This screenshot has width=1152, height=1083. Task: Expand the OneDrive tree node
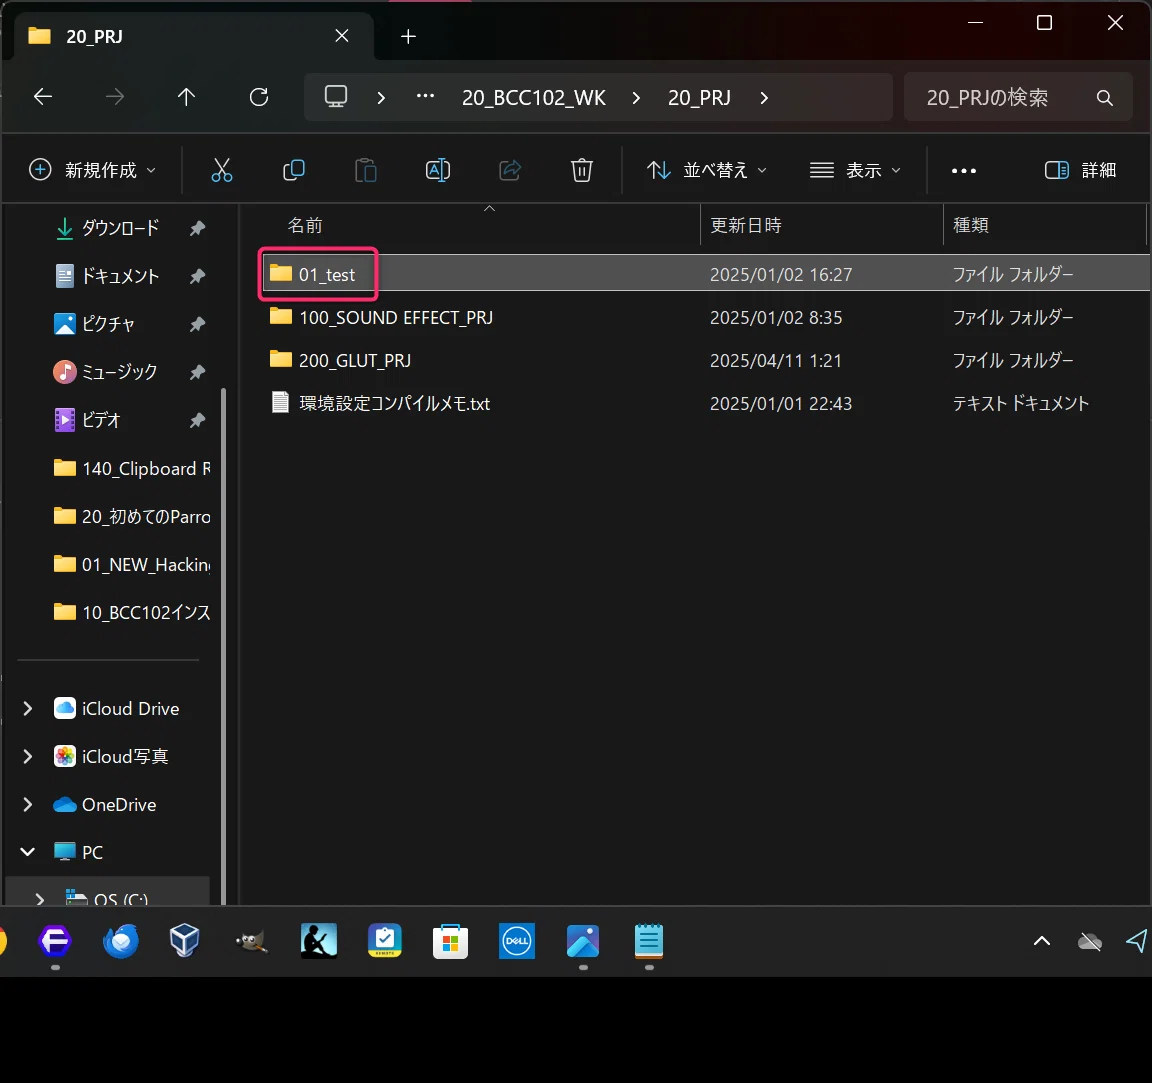pos(27,805)
